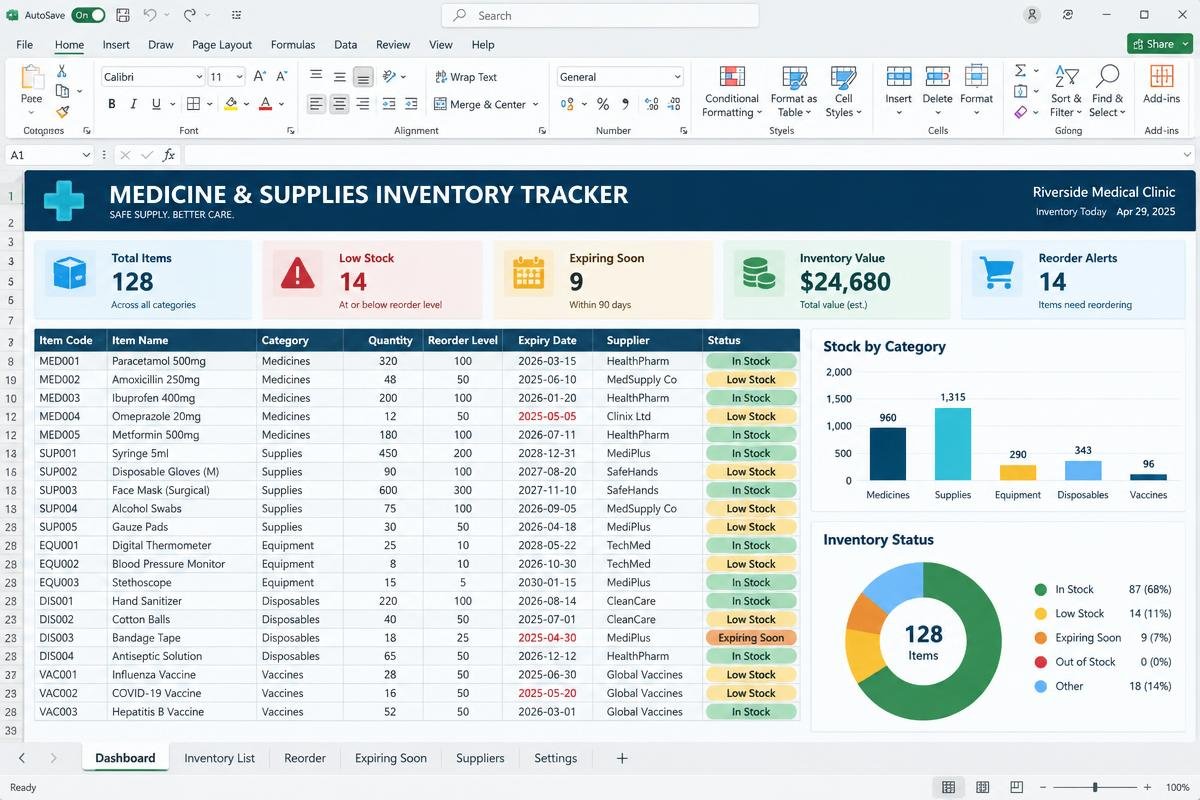The width and height of the screenshot is (1200, 800).
Task: Click in the Search box
Action: pyautogui.click(x=599, y=16)
